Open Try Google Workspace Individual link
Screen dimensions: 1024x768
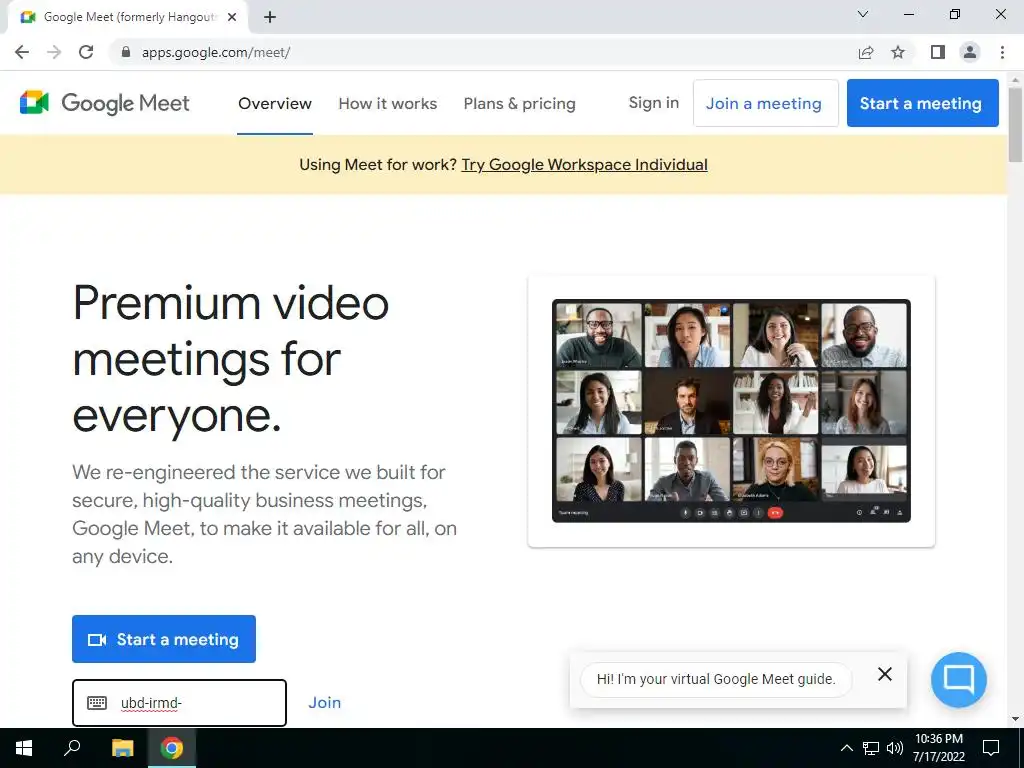(584, 165)
